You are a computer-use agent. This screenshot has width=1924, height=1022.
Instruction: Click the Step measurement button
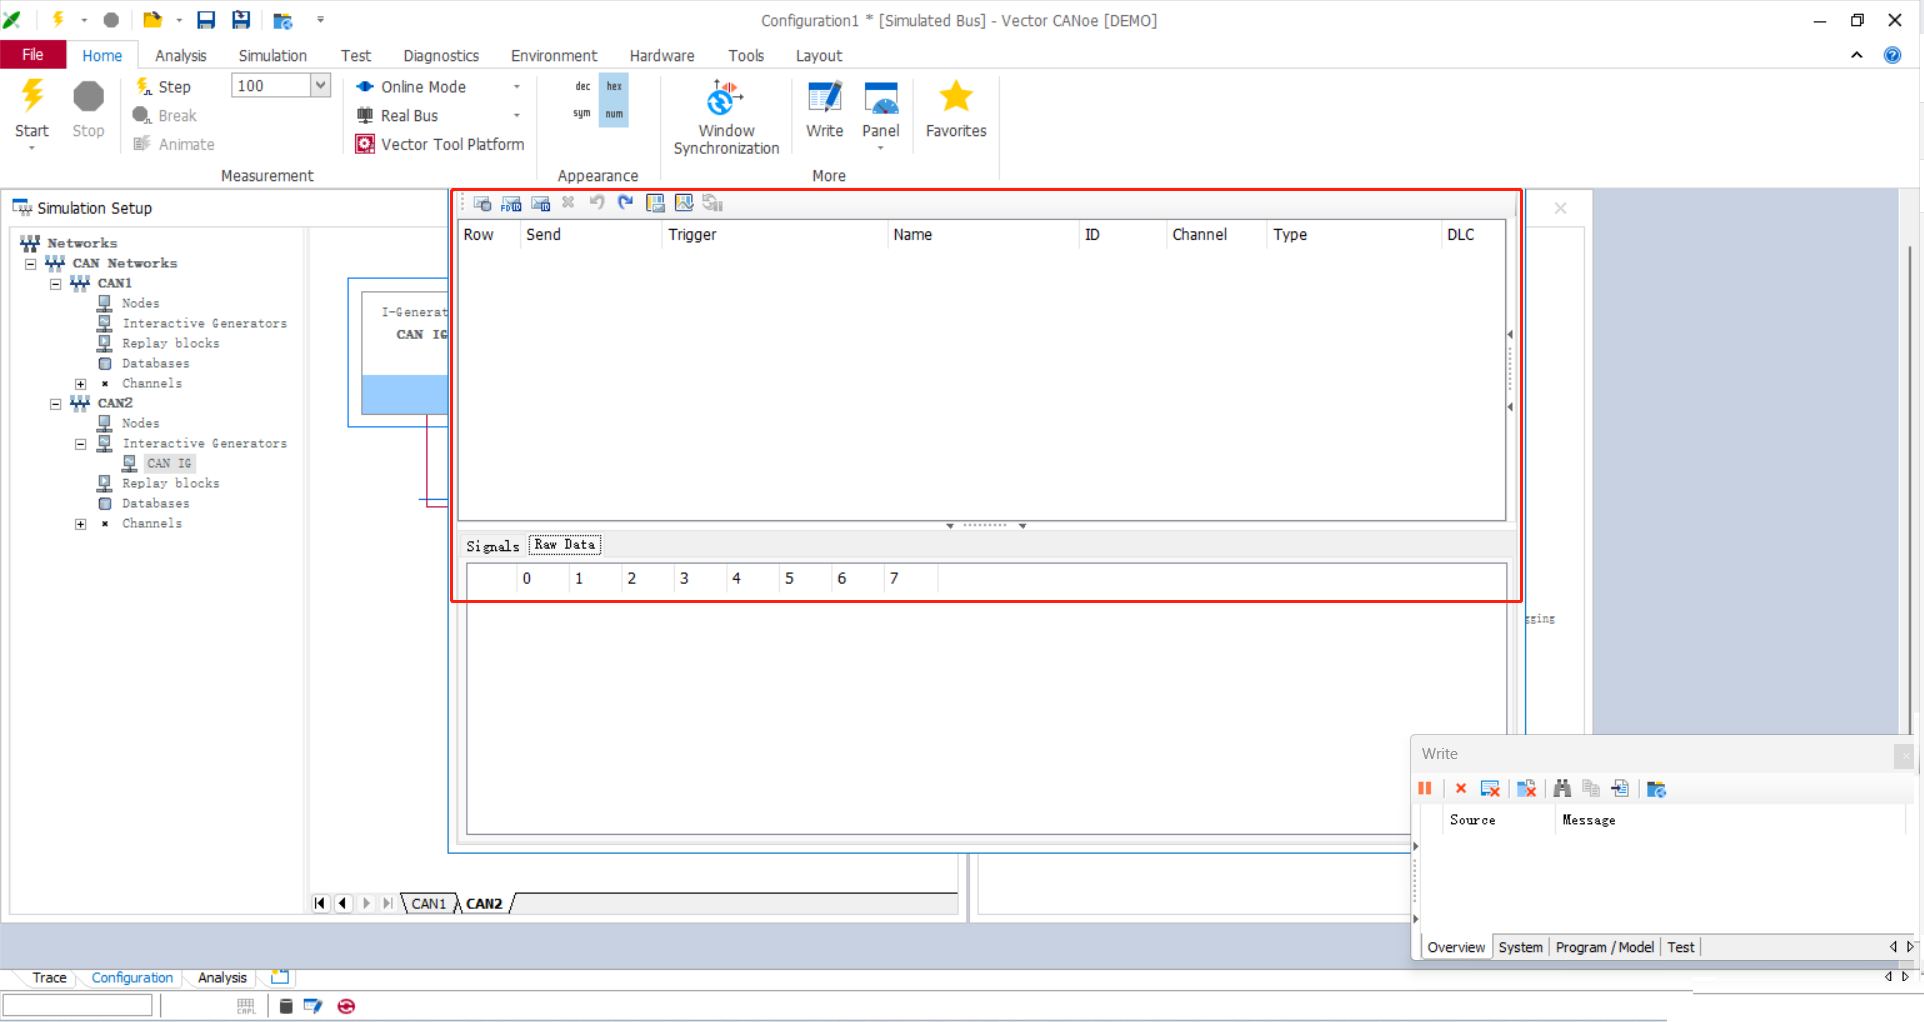click(x=163, y=87)
